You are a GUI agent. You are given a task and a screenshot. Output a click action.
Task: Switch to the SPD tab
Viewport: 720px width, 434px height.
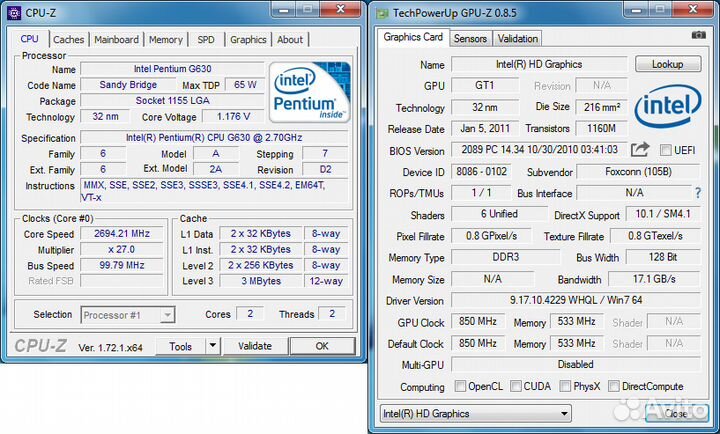tap(206, 40)
